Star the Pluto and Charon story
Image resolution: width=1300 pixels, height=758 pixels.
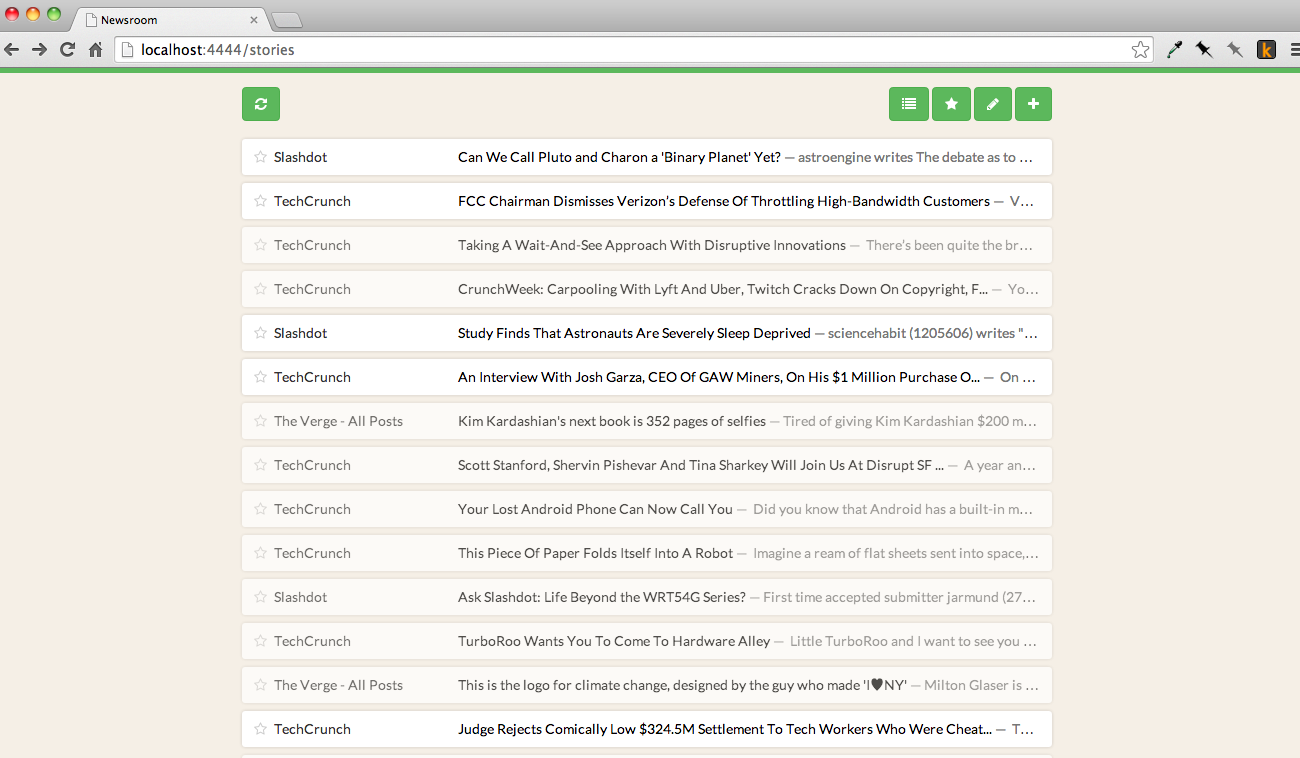click(260, 157)
